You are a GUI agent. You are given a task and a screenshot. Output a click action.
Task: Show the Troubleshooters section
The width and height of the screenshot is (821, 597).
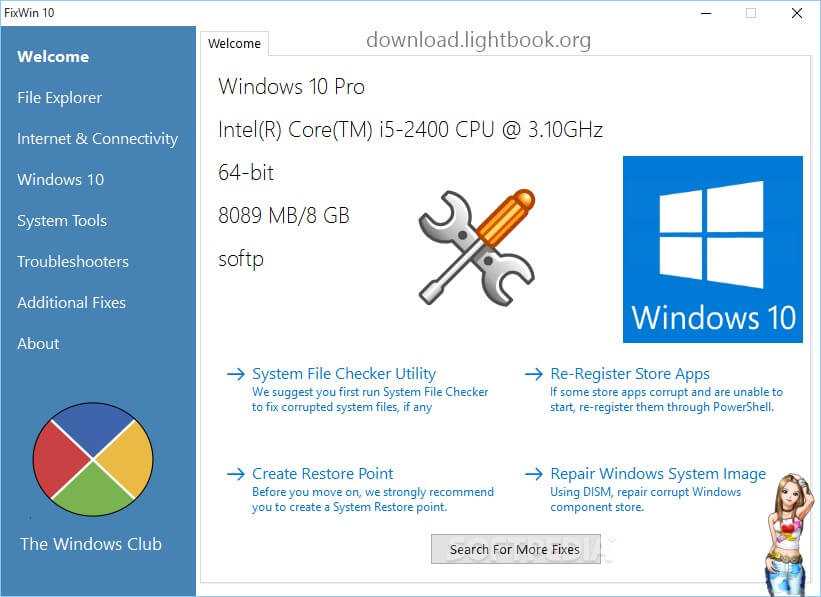(73, 261)
